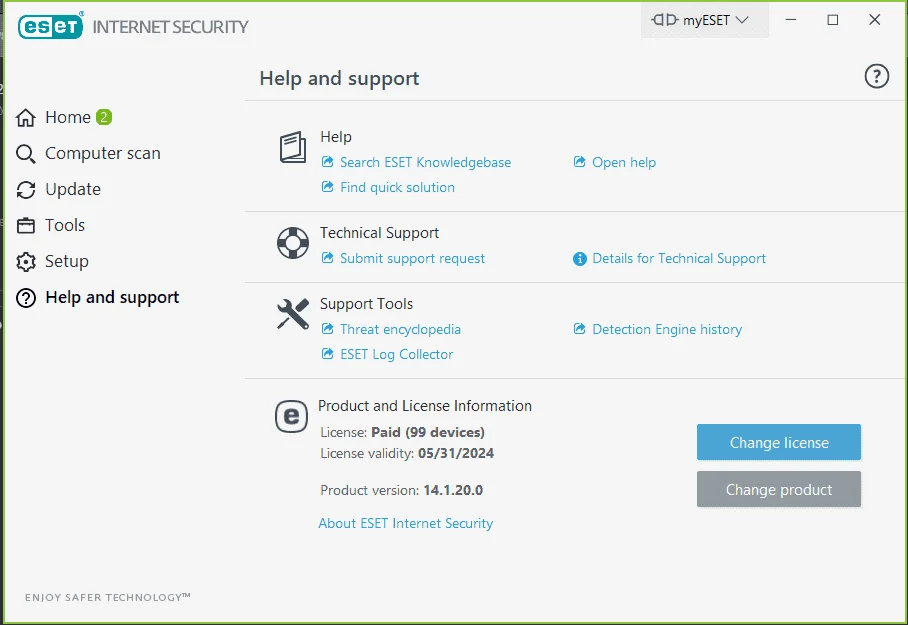Image resolution: width=908 pixels, height=625 pixels.
Task: Click the 'Technical Support' section heading
Action: click(x=379, y=233)
